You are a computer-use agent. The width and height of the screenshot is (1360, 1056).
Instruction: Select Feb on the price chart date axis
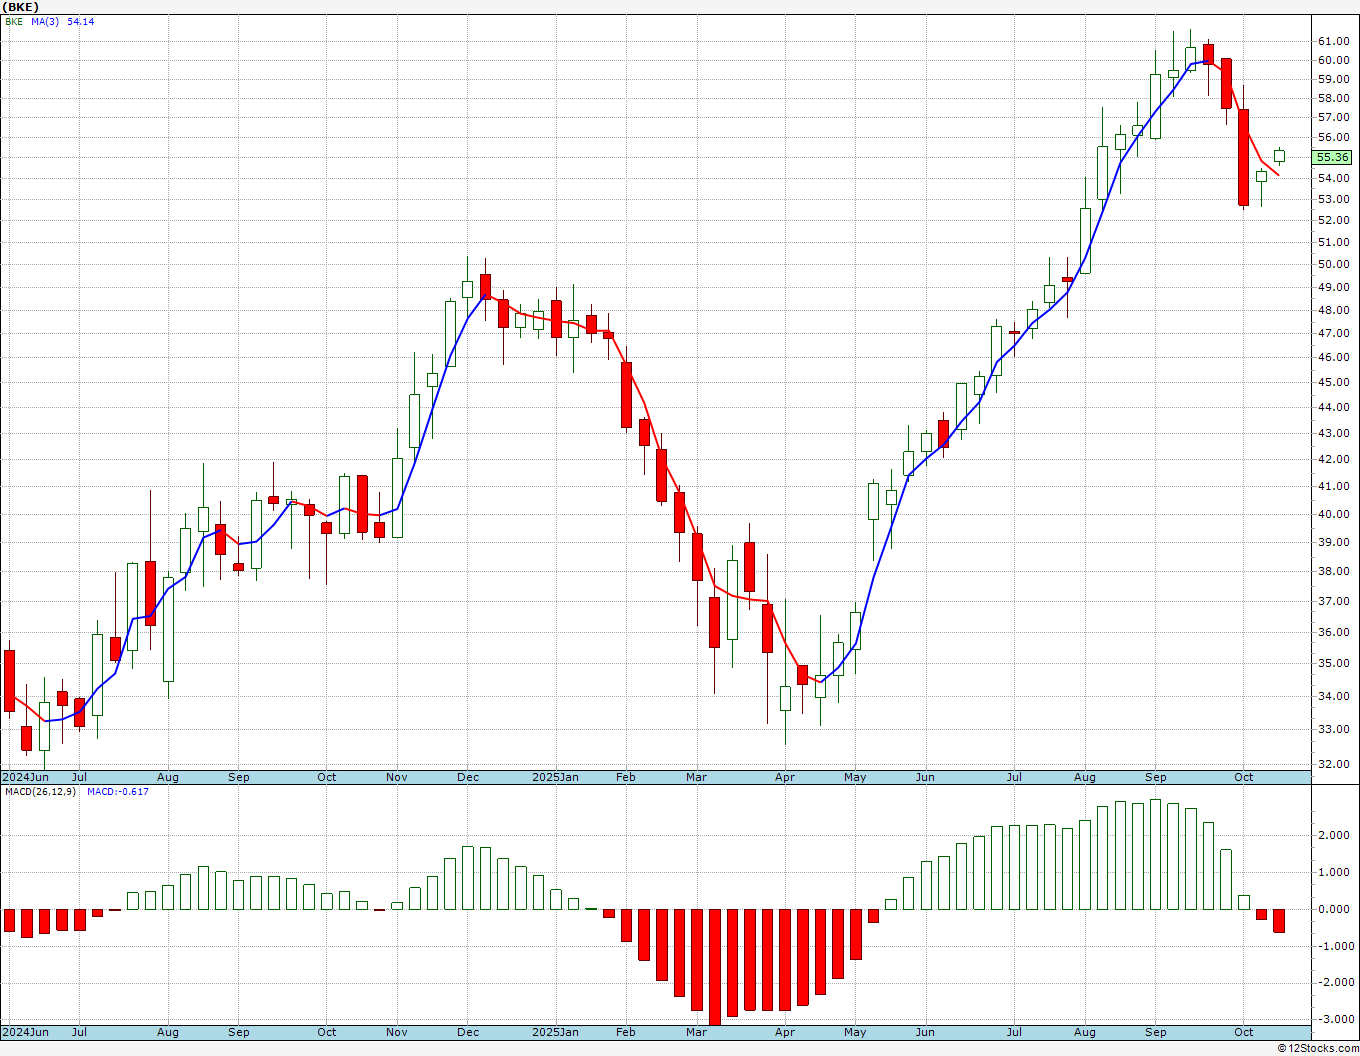[x=626, y=777]
